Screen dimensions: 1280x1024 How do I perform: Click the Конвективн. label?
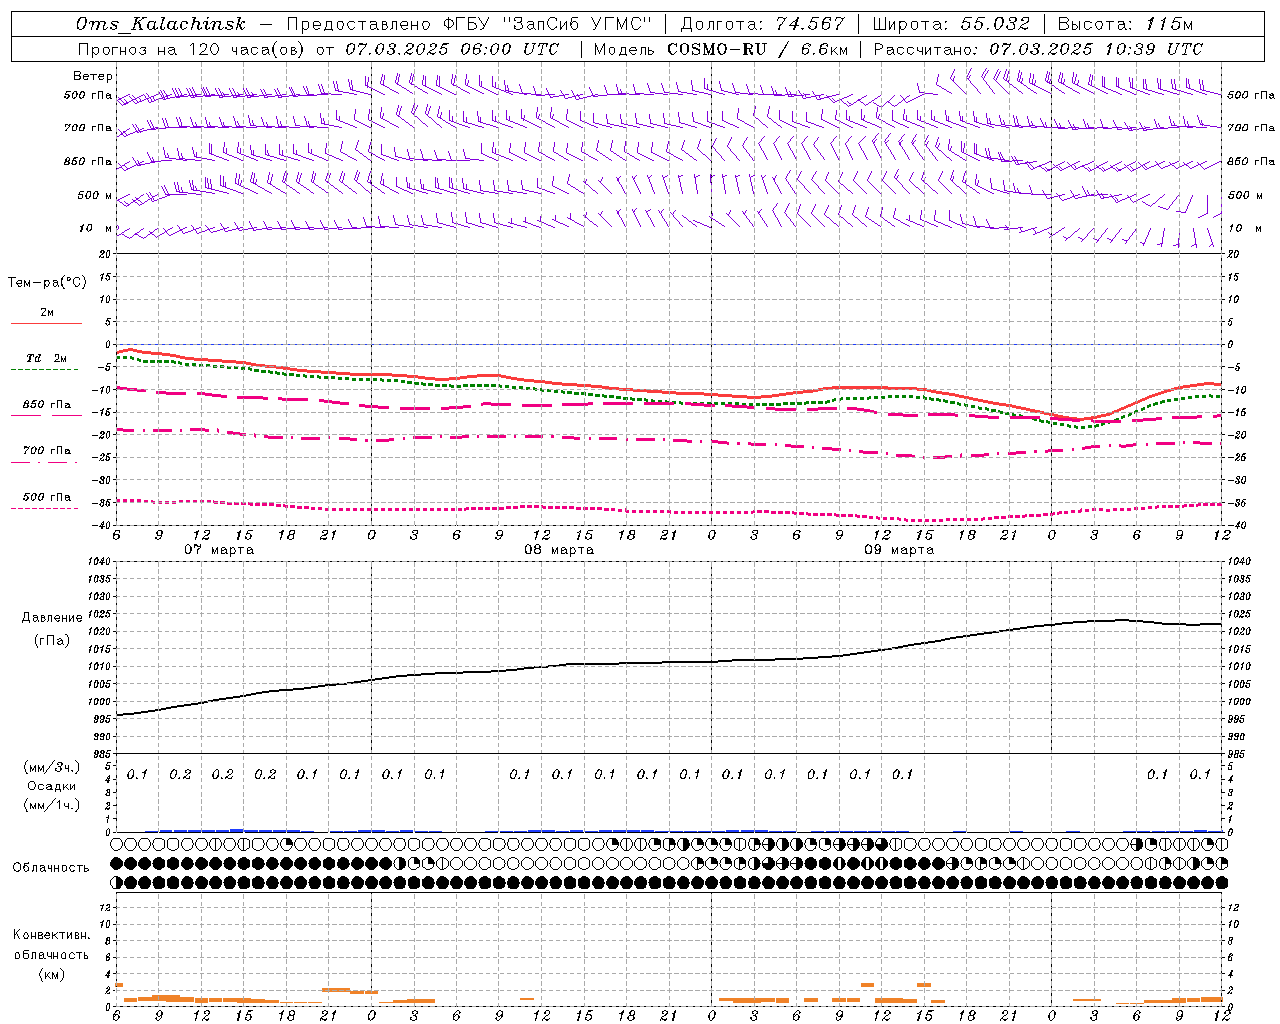[51, 935]
